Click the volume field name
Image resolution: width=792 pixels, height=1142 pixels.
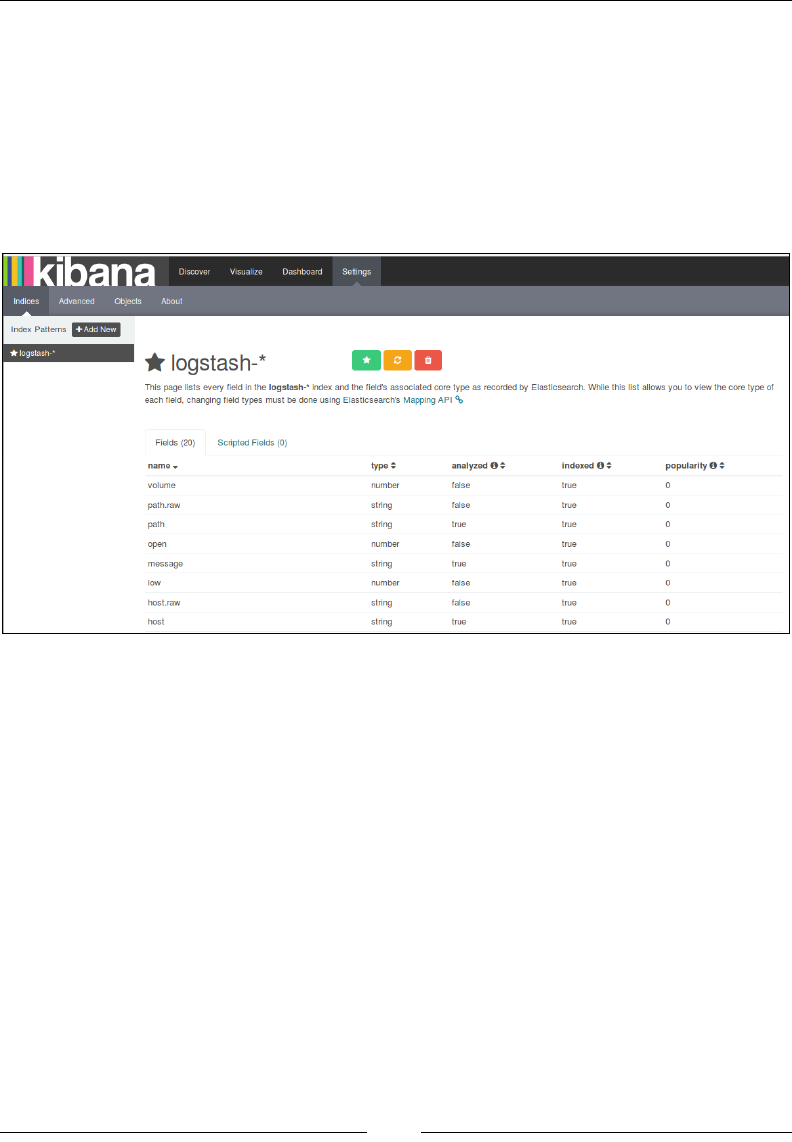pos(162,485)
